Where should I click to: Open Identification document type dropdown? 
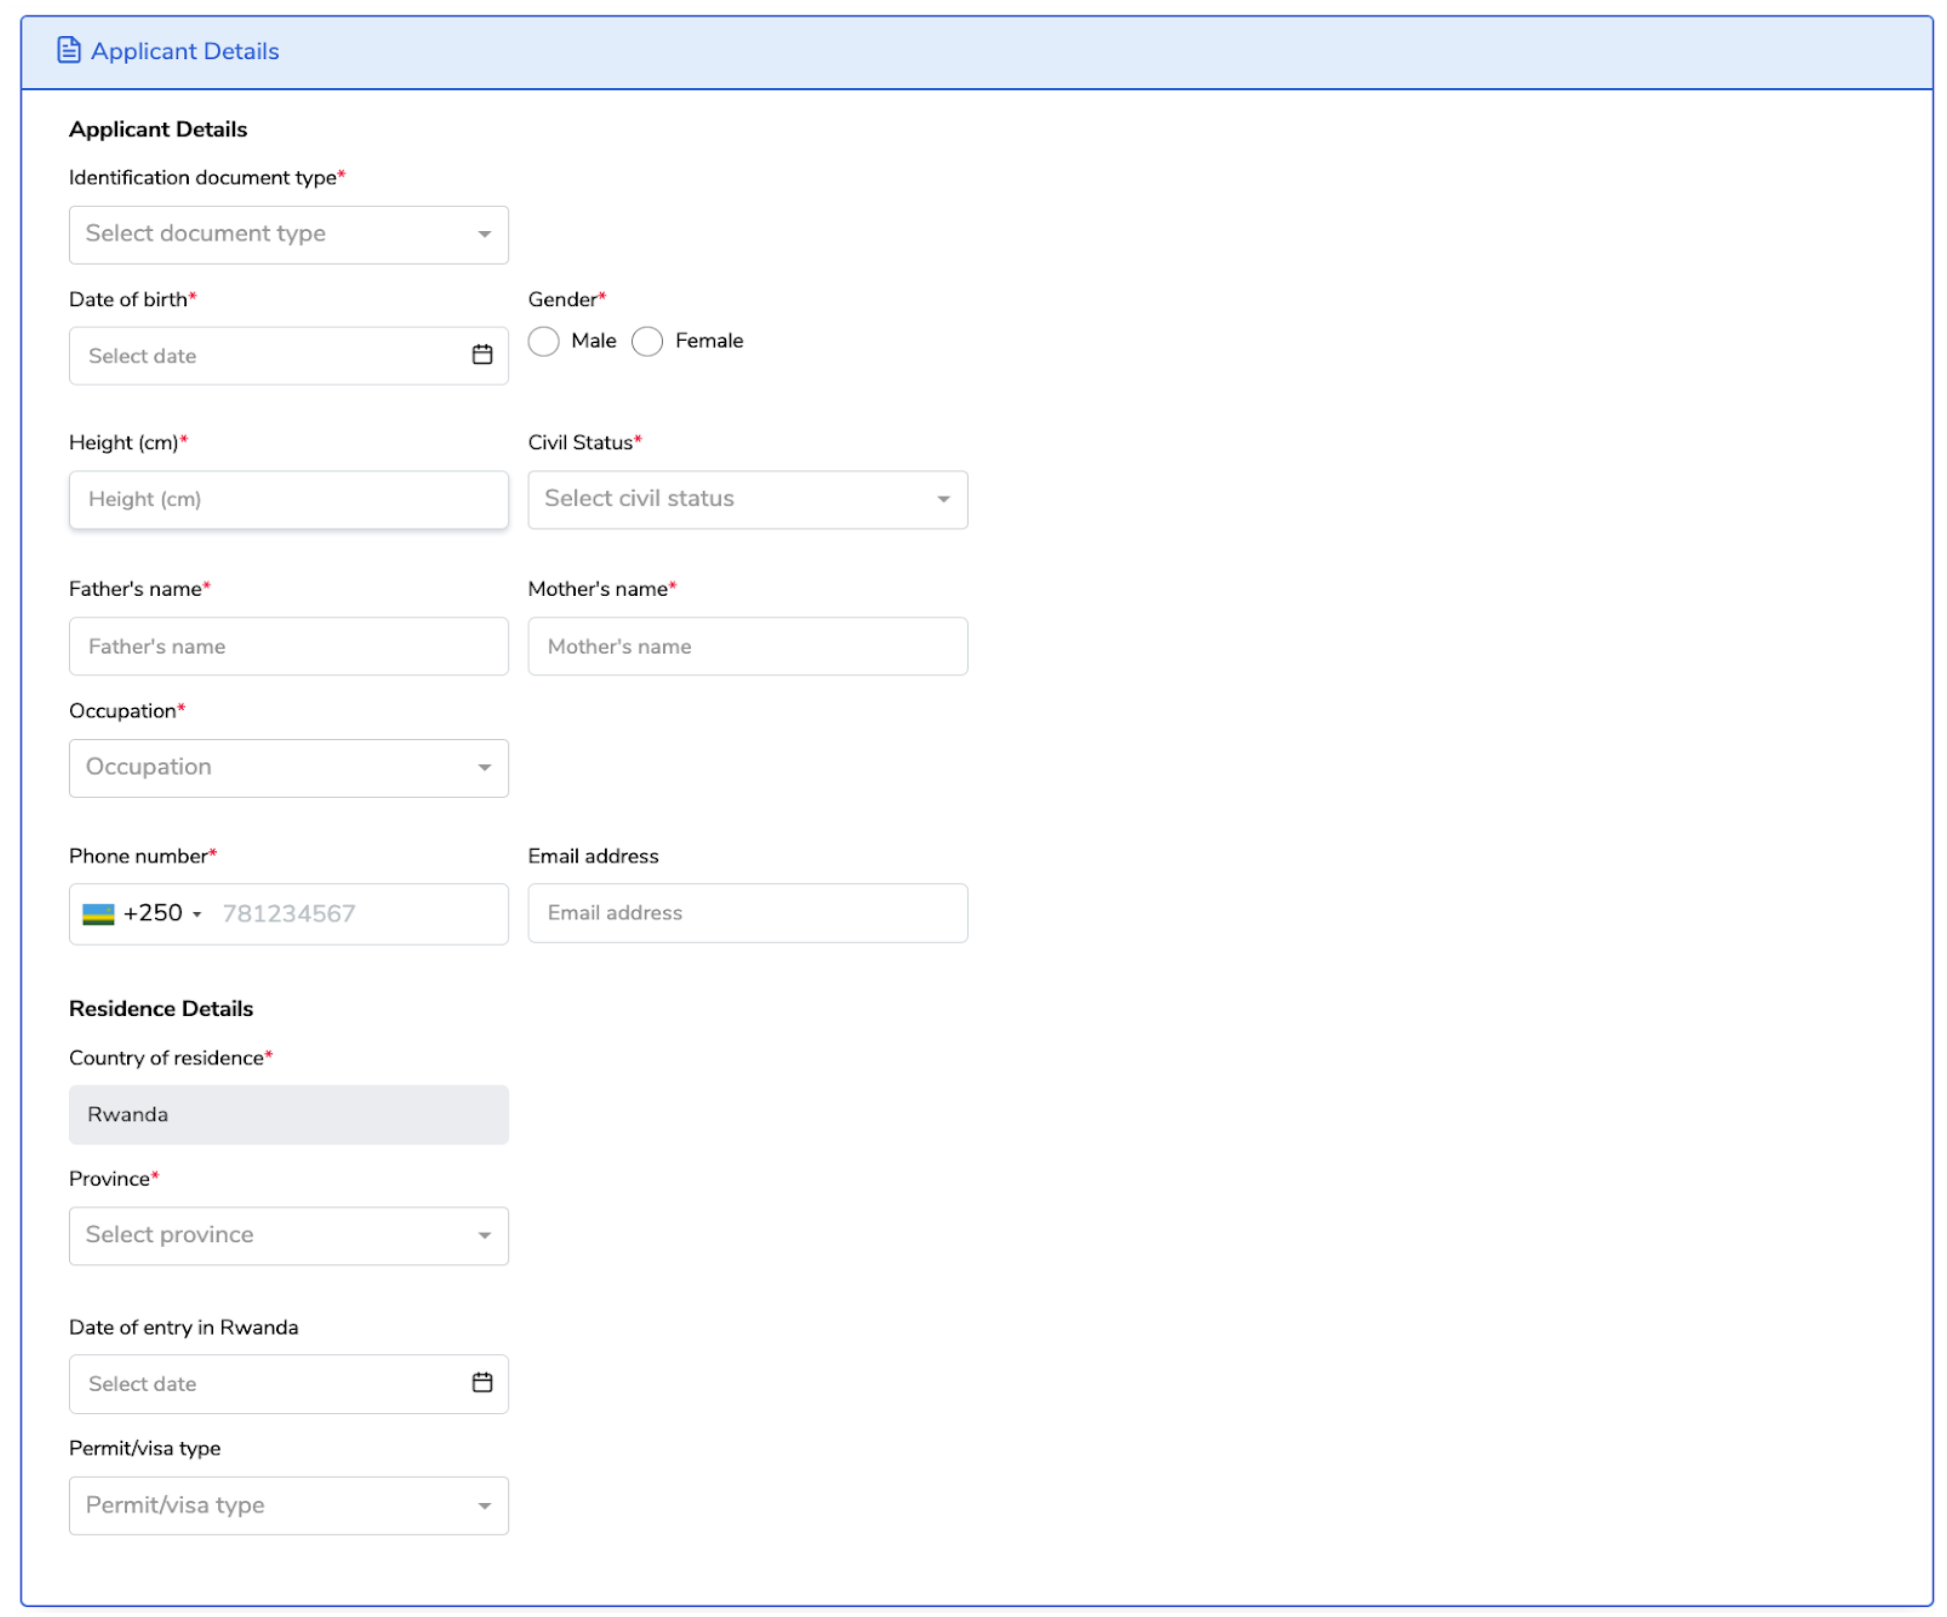click(x=288, y=235)
